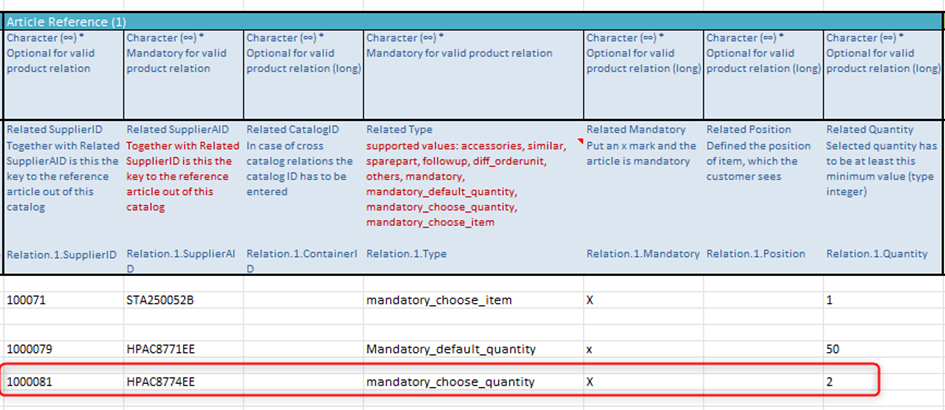Click the Relation.1.Quantity column label
The image size is (945, 410).
coord(878,254)
